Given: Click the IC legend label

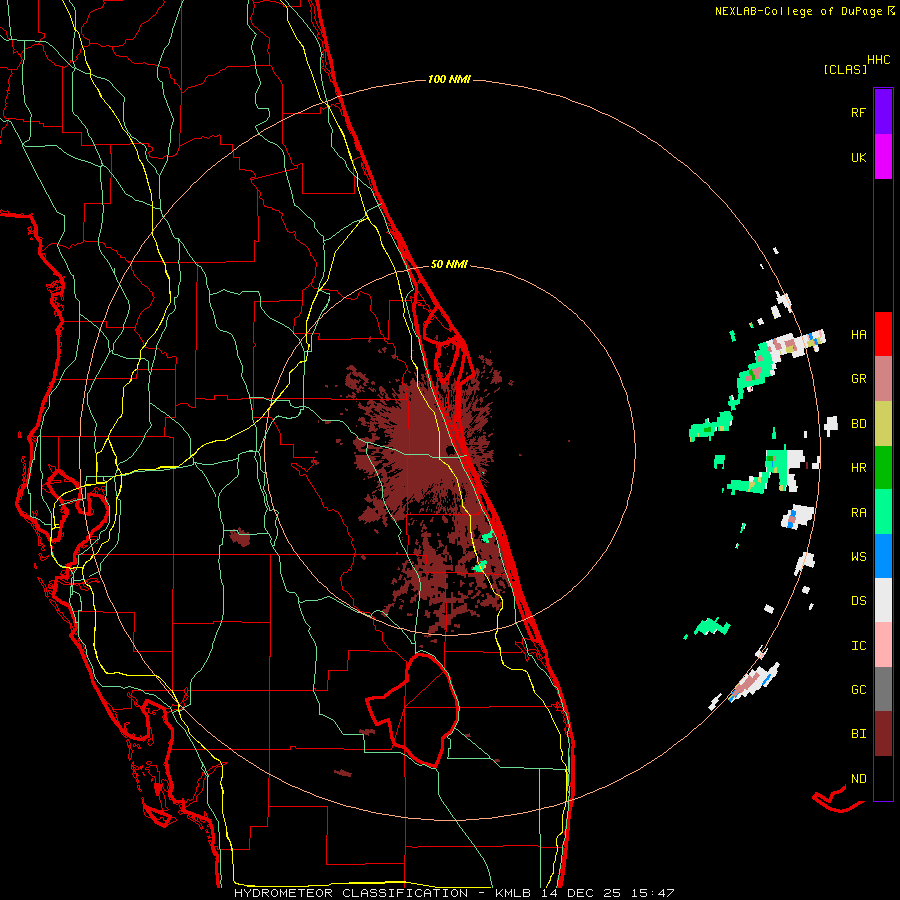Looking at the screenshot, I should tap(858, 646).
